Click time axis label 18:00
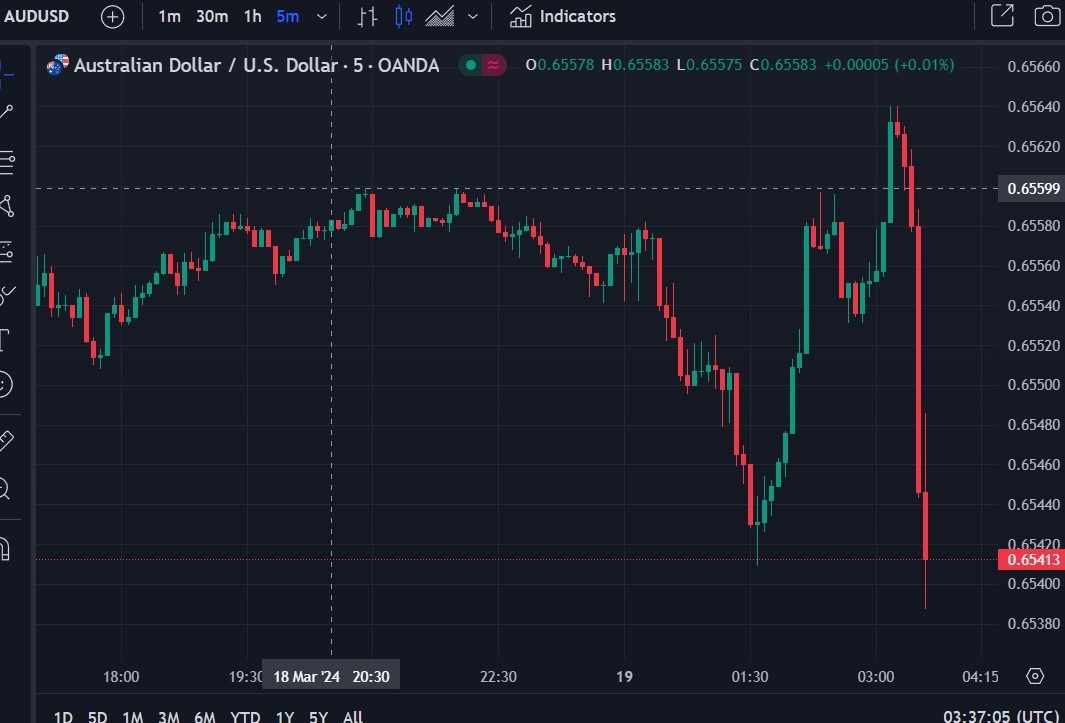Screen dimensions: 1065x723 click(x=121, y=677)
